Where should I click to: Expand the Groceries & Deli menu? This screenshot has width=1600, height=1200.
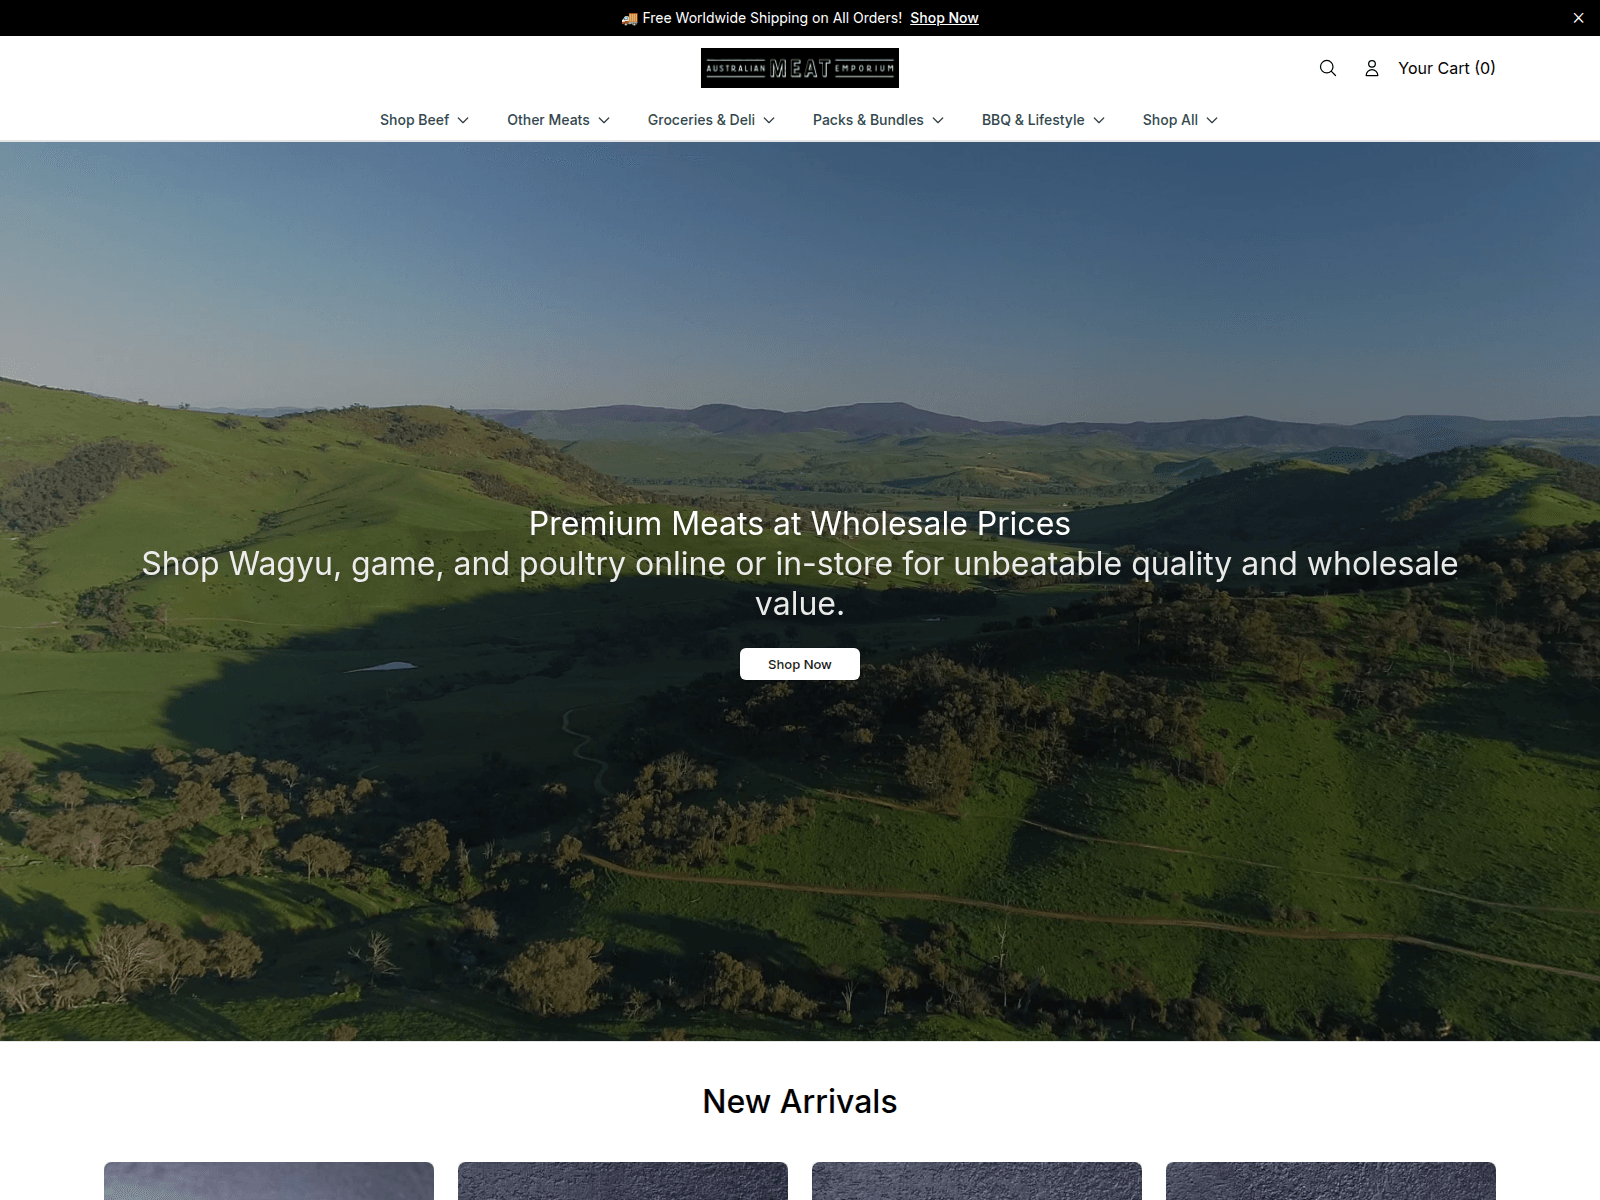point(711,120)
